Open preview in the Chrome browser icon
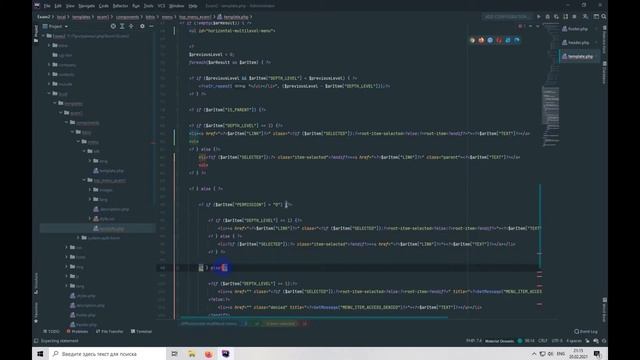The image size is (640, 360). [472, 40]
